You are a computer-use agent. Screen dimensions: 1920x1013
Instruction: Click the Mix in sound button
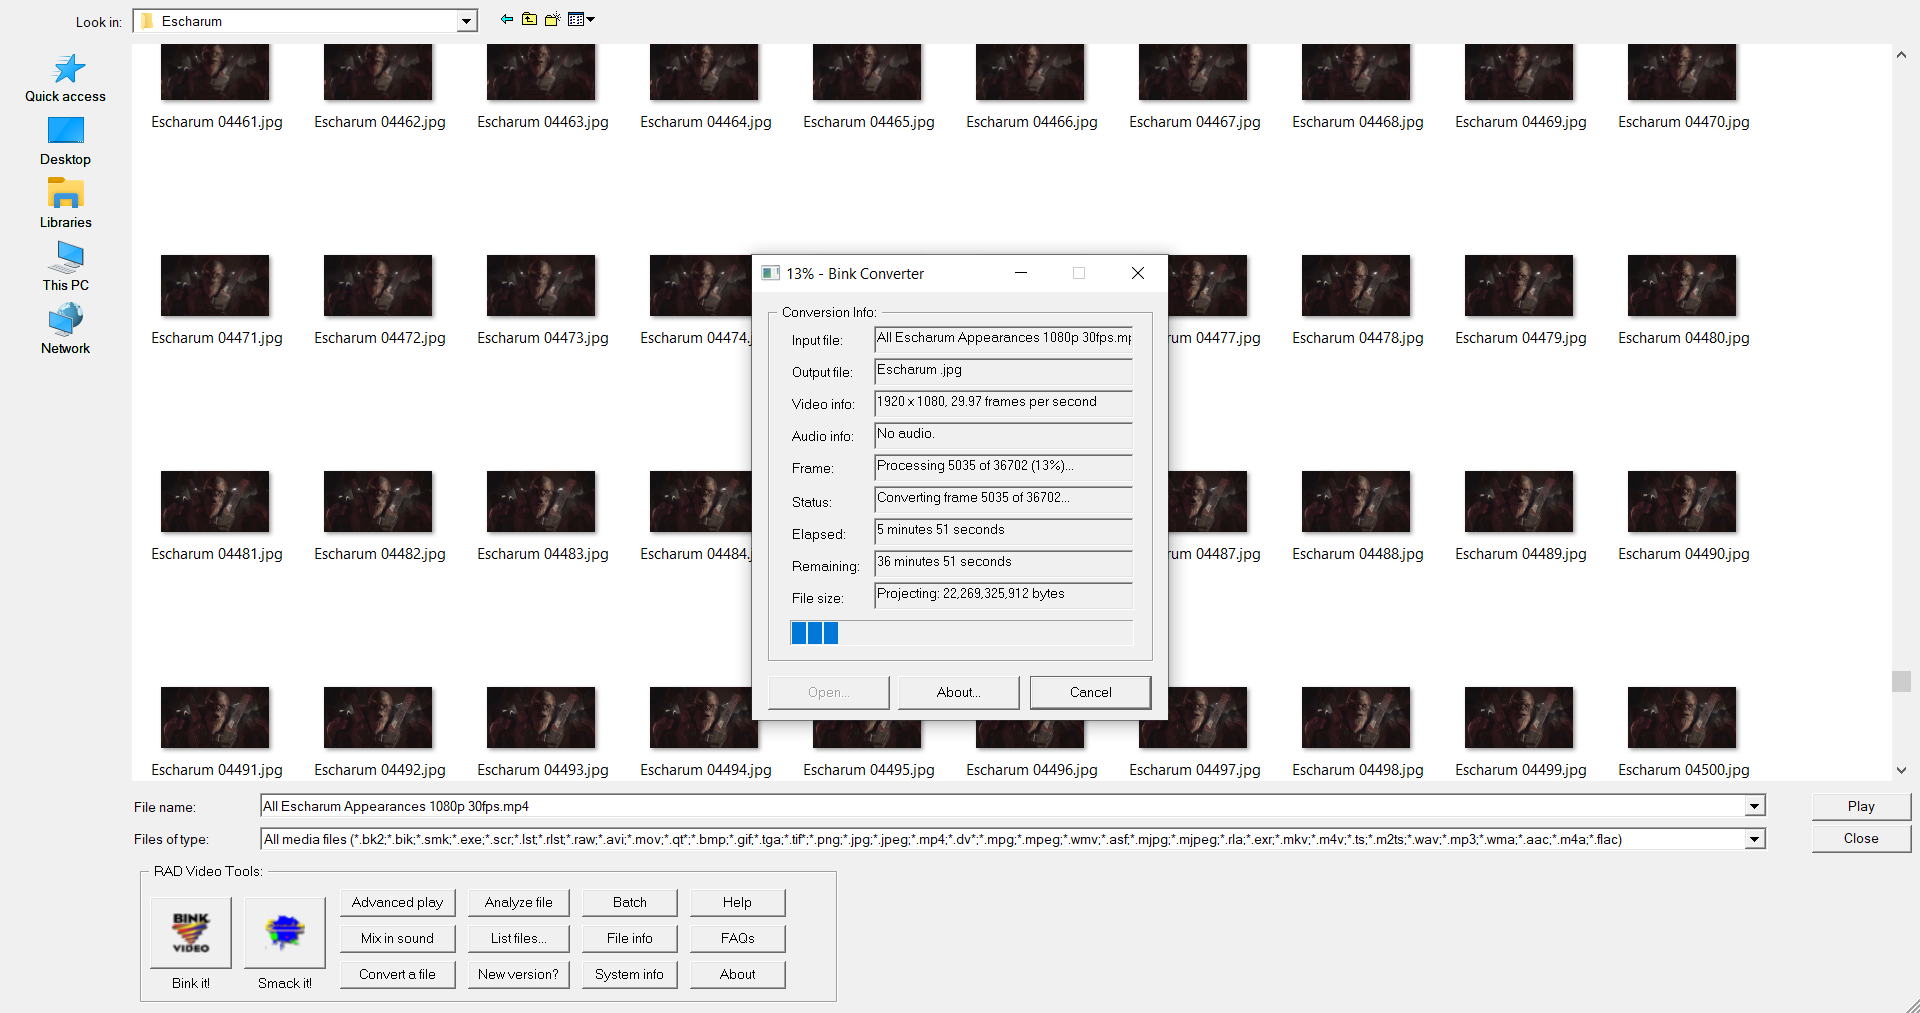(397, 938)
